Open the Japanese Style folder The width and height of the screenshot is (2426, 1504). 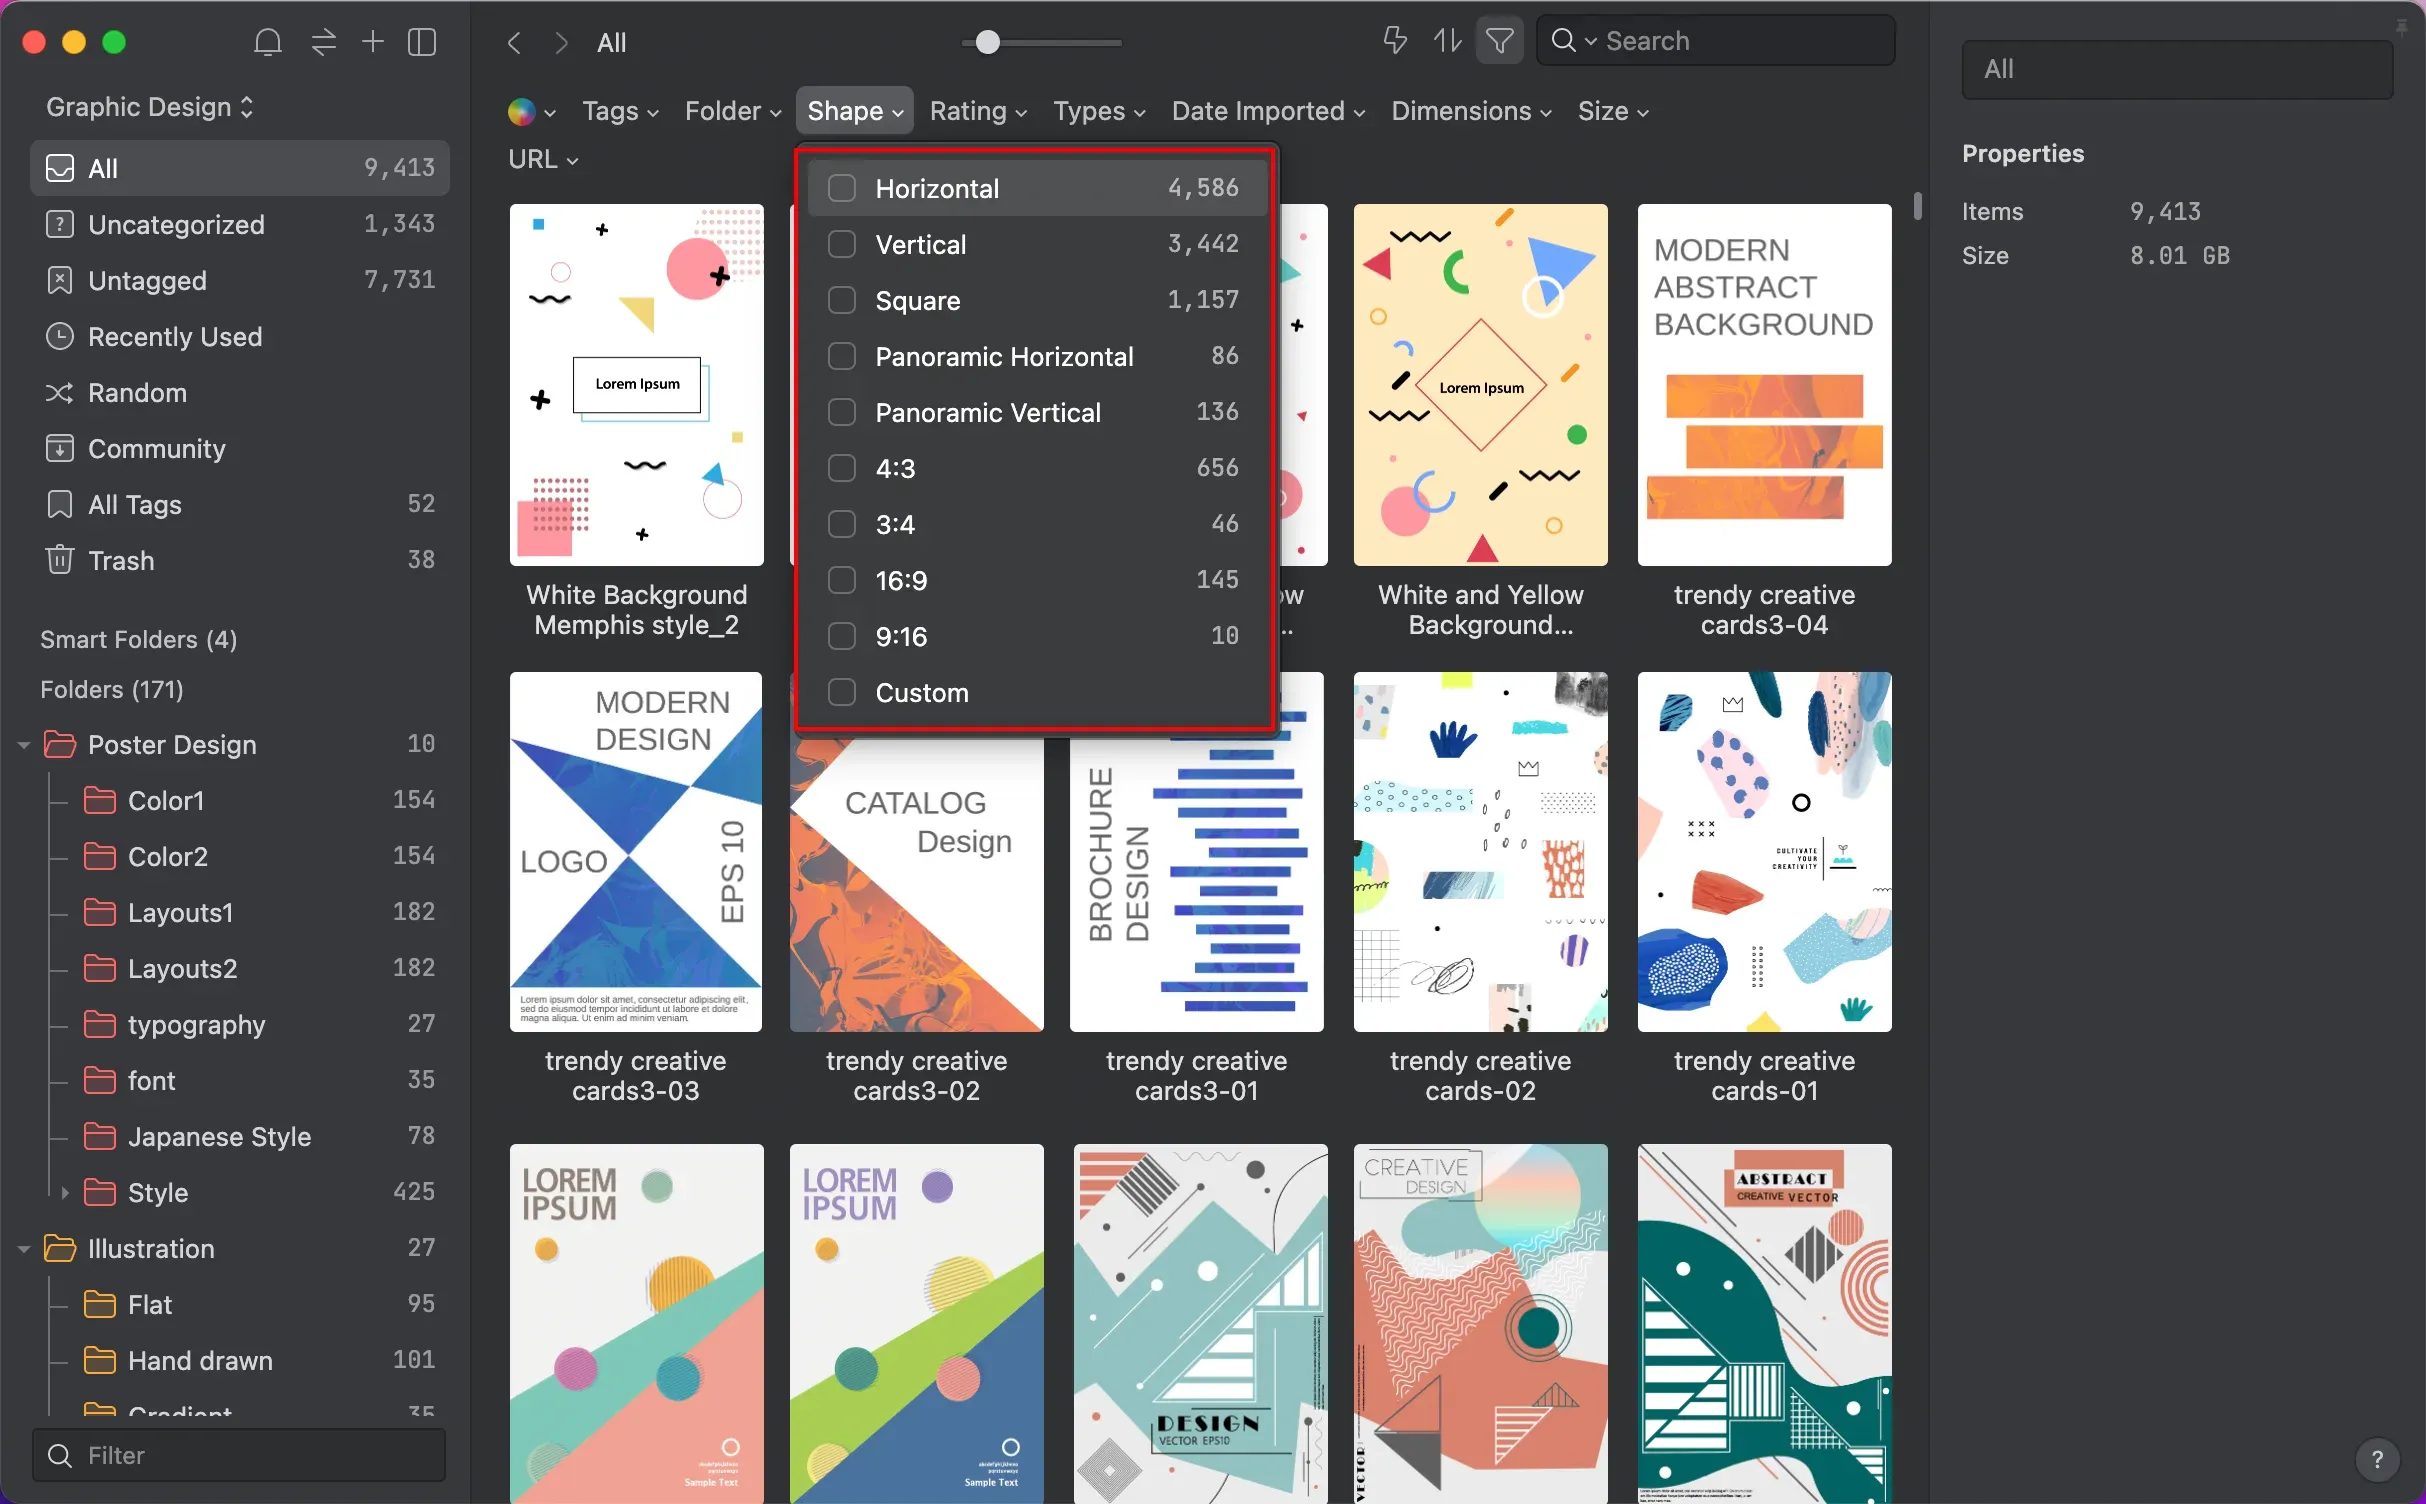click(219, 1136)
